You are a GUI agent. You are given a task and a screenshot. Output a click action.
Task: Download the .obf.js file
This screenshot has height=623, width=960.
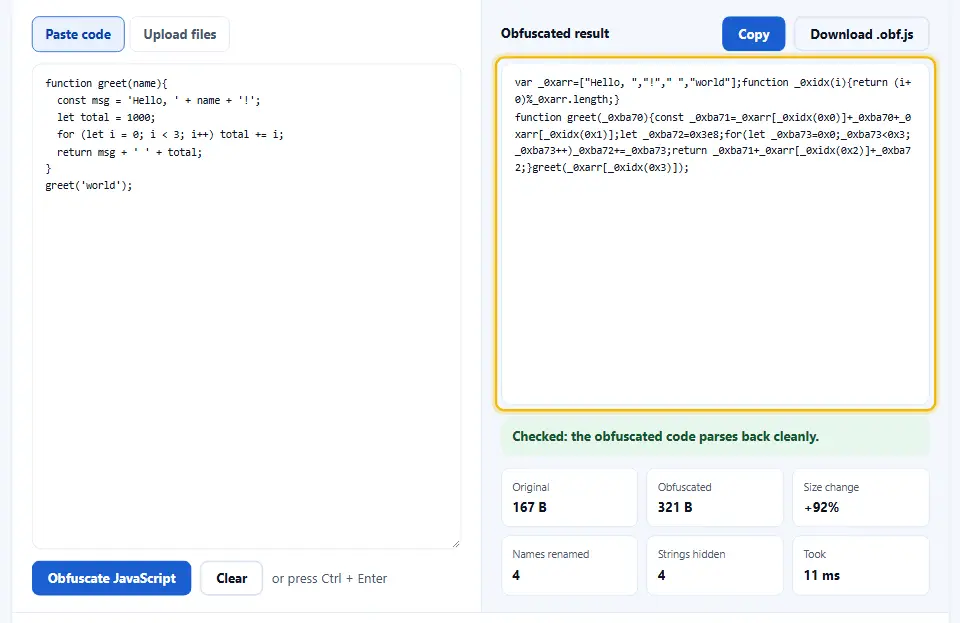coord(861,34)
